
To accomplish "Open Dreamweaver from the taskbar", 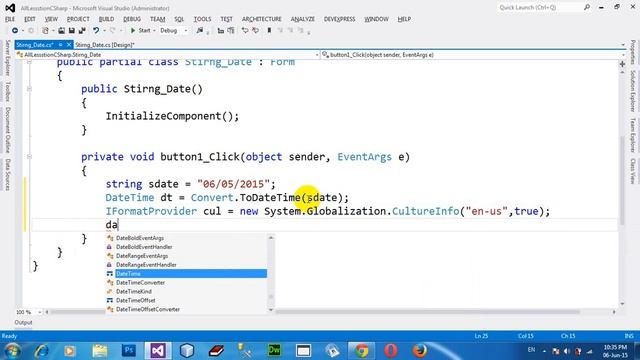I will (274, 351).
